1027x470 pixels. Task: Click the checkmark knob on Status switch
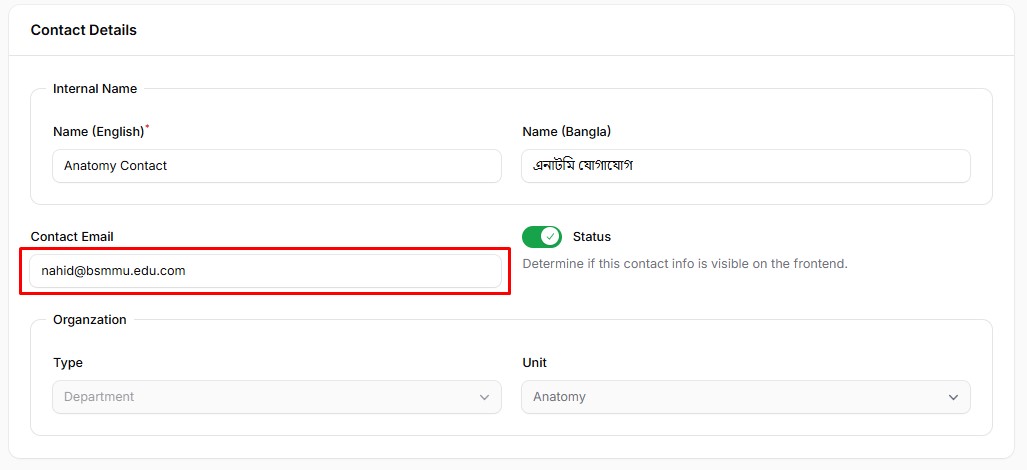pyautogui.click(x=551, y=236)
